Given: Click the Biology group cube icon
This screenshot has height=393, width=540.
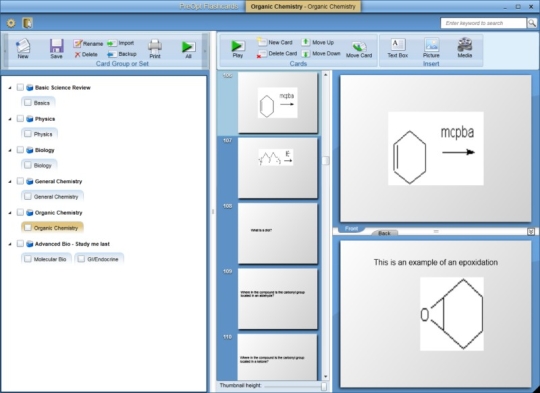Looking at the screenshot, I should tap(30, 150).
